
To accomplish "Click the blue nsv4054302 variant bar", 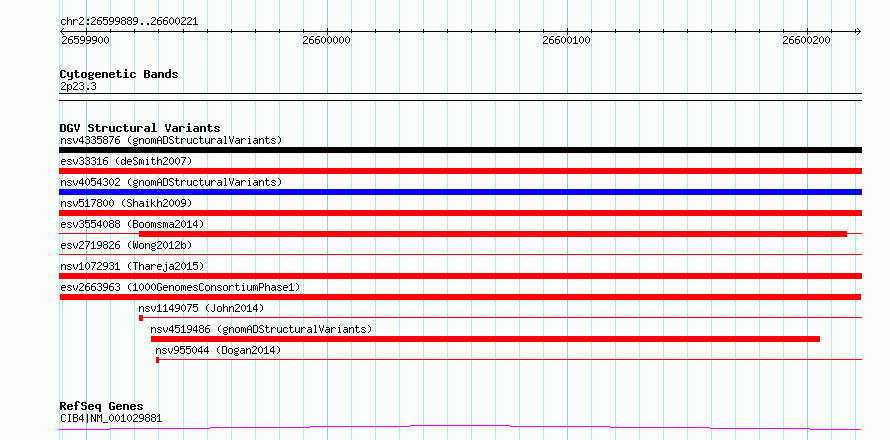I will 460,192.
